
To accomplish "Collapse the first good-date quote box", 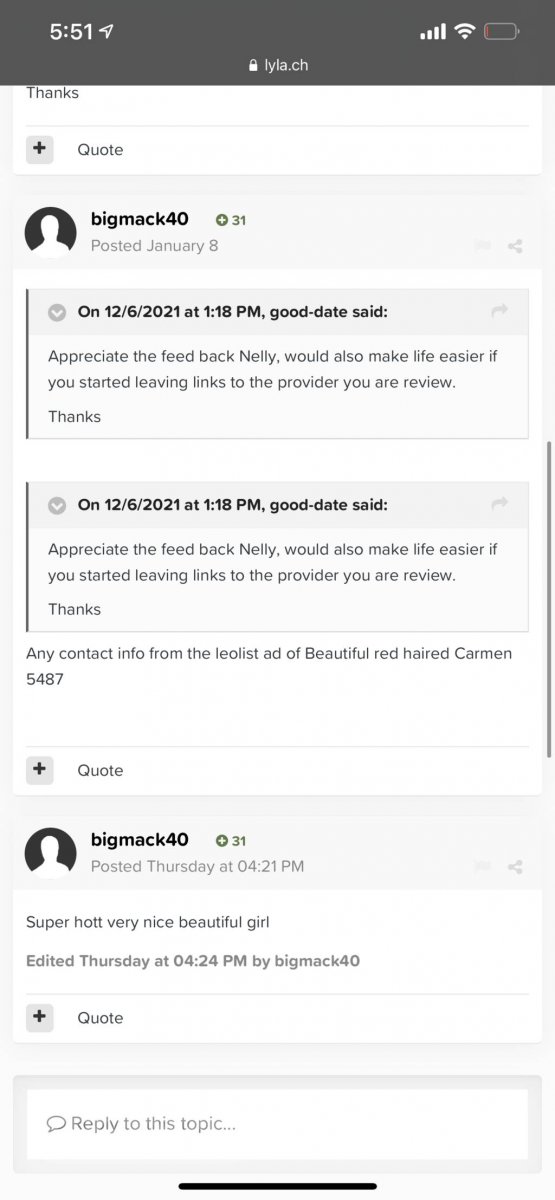I will pos(57,312).
